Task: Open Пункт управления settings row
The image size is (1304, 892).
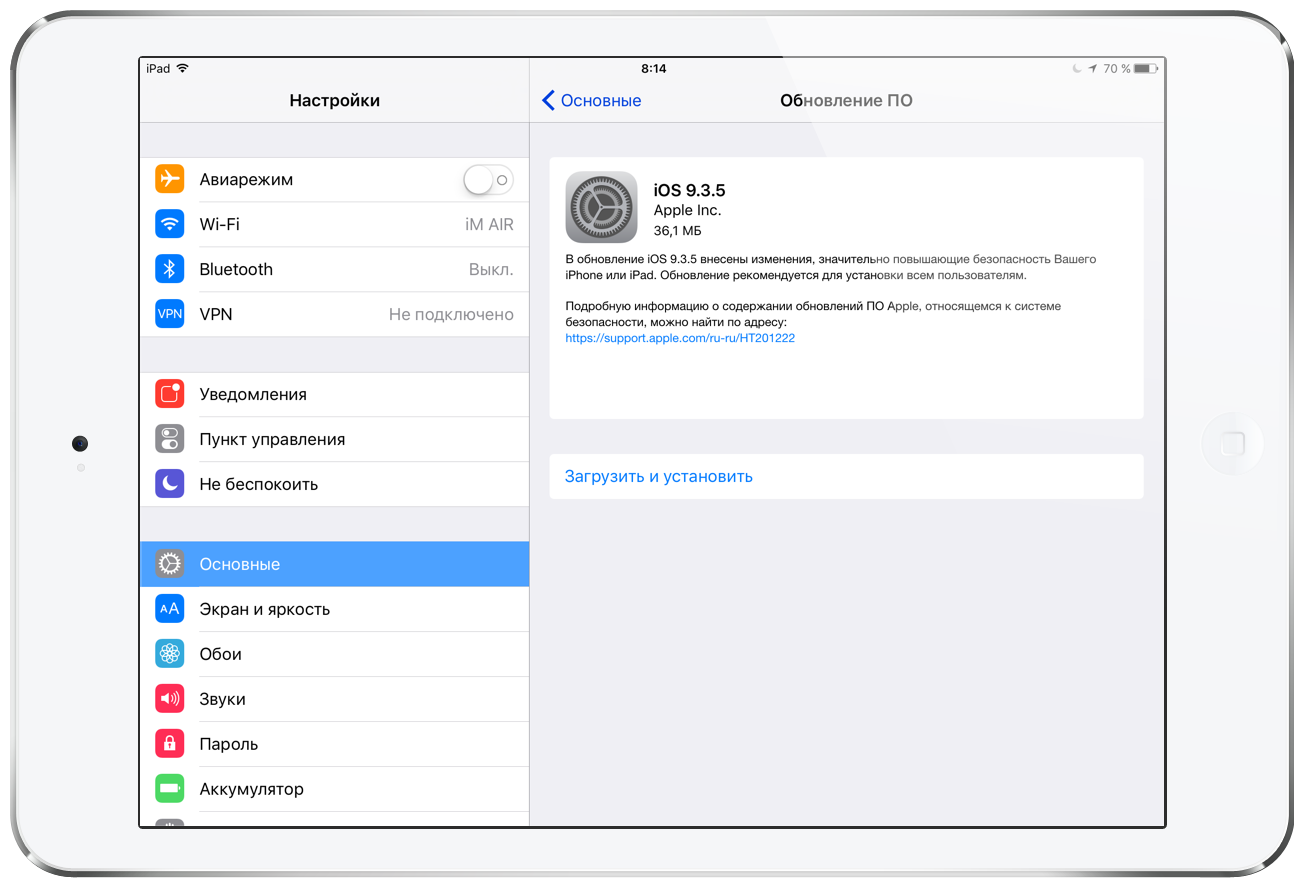Action: (334, 439)
